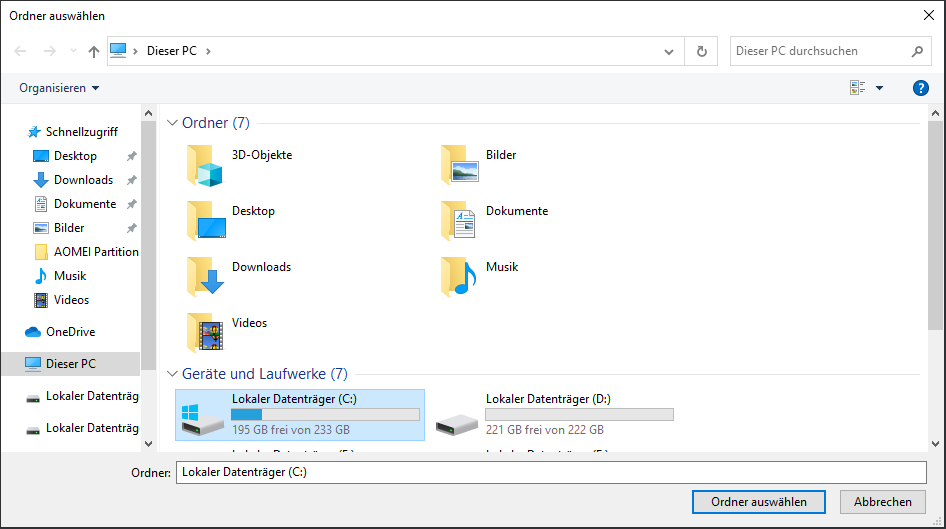Image resolution: width=946 pixels, height=529 pixels.
Task: Select the Downloads folder icon in main pane
Action: point(205,276)
